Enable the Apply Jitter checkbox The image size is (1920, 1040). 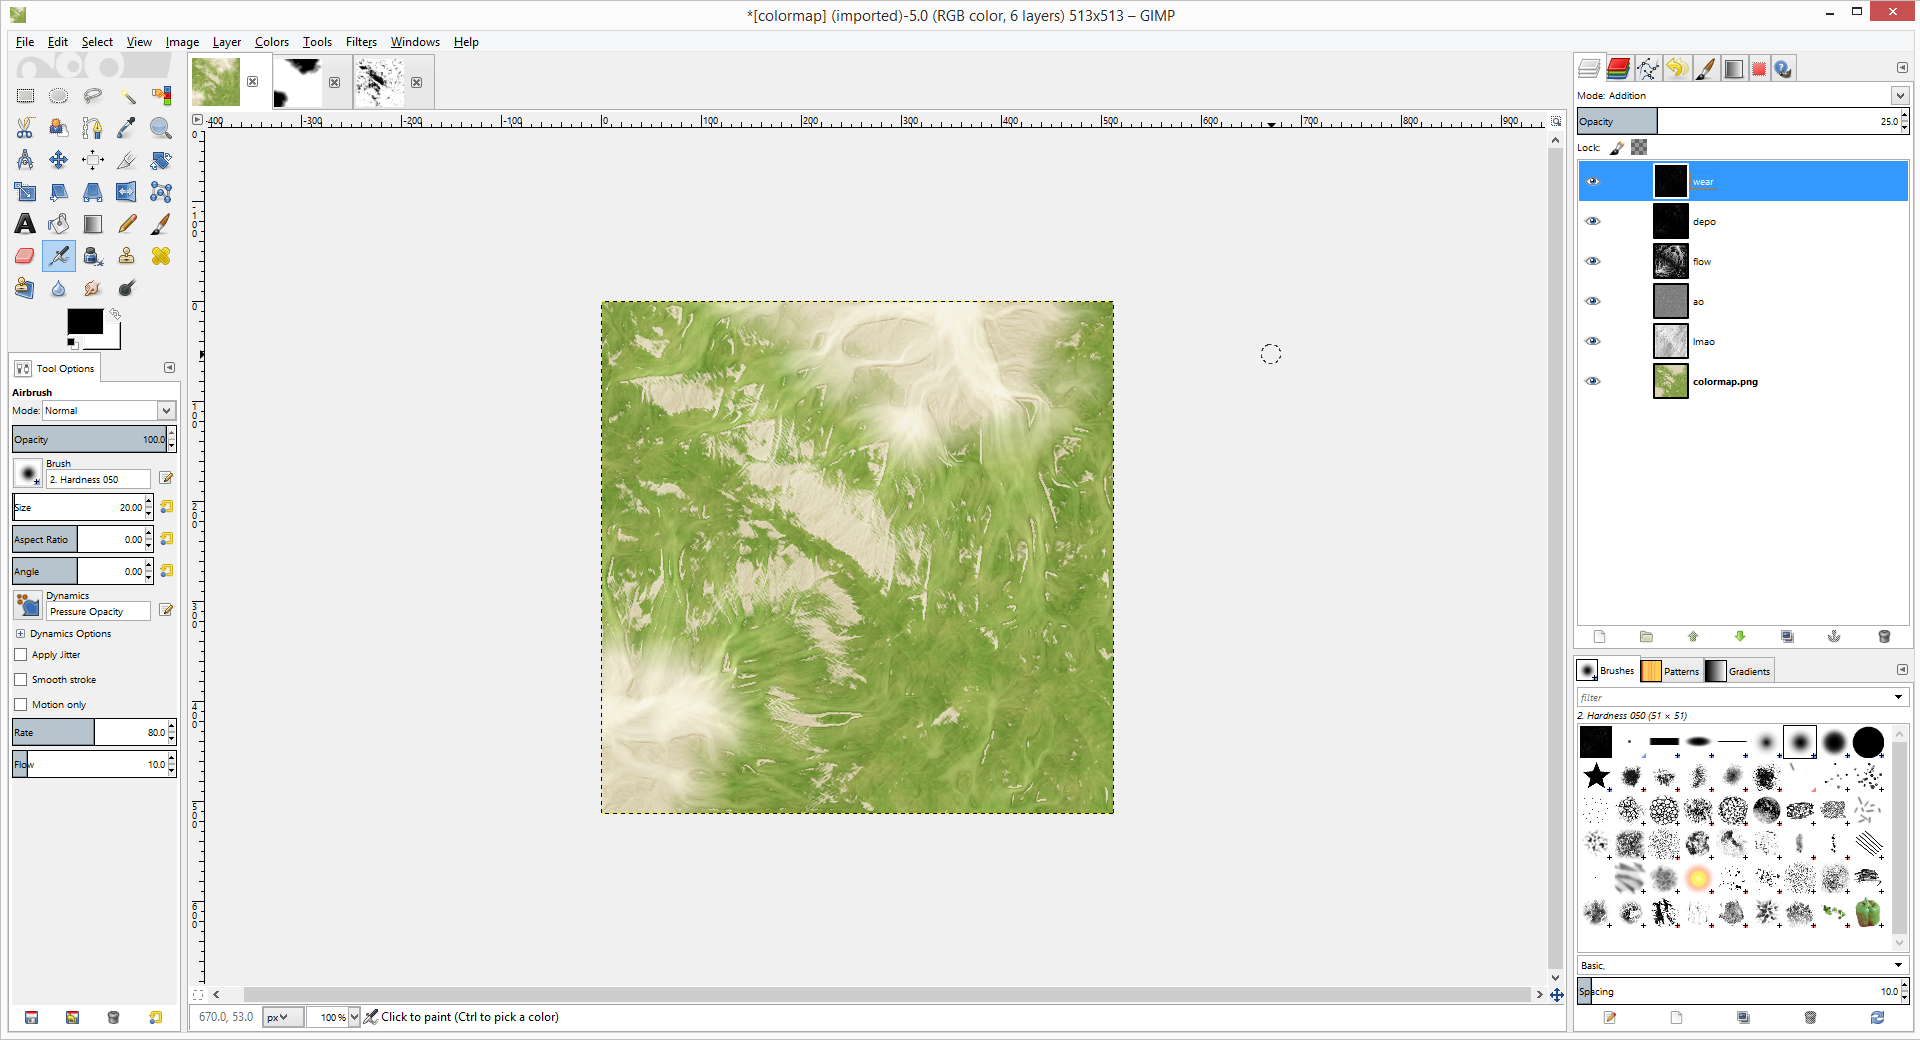point(21,655)
